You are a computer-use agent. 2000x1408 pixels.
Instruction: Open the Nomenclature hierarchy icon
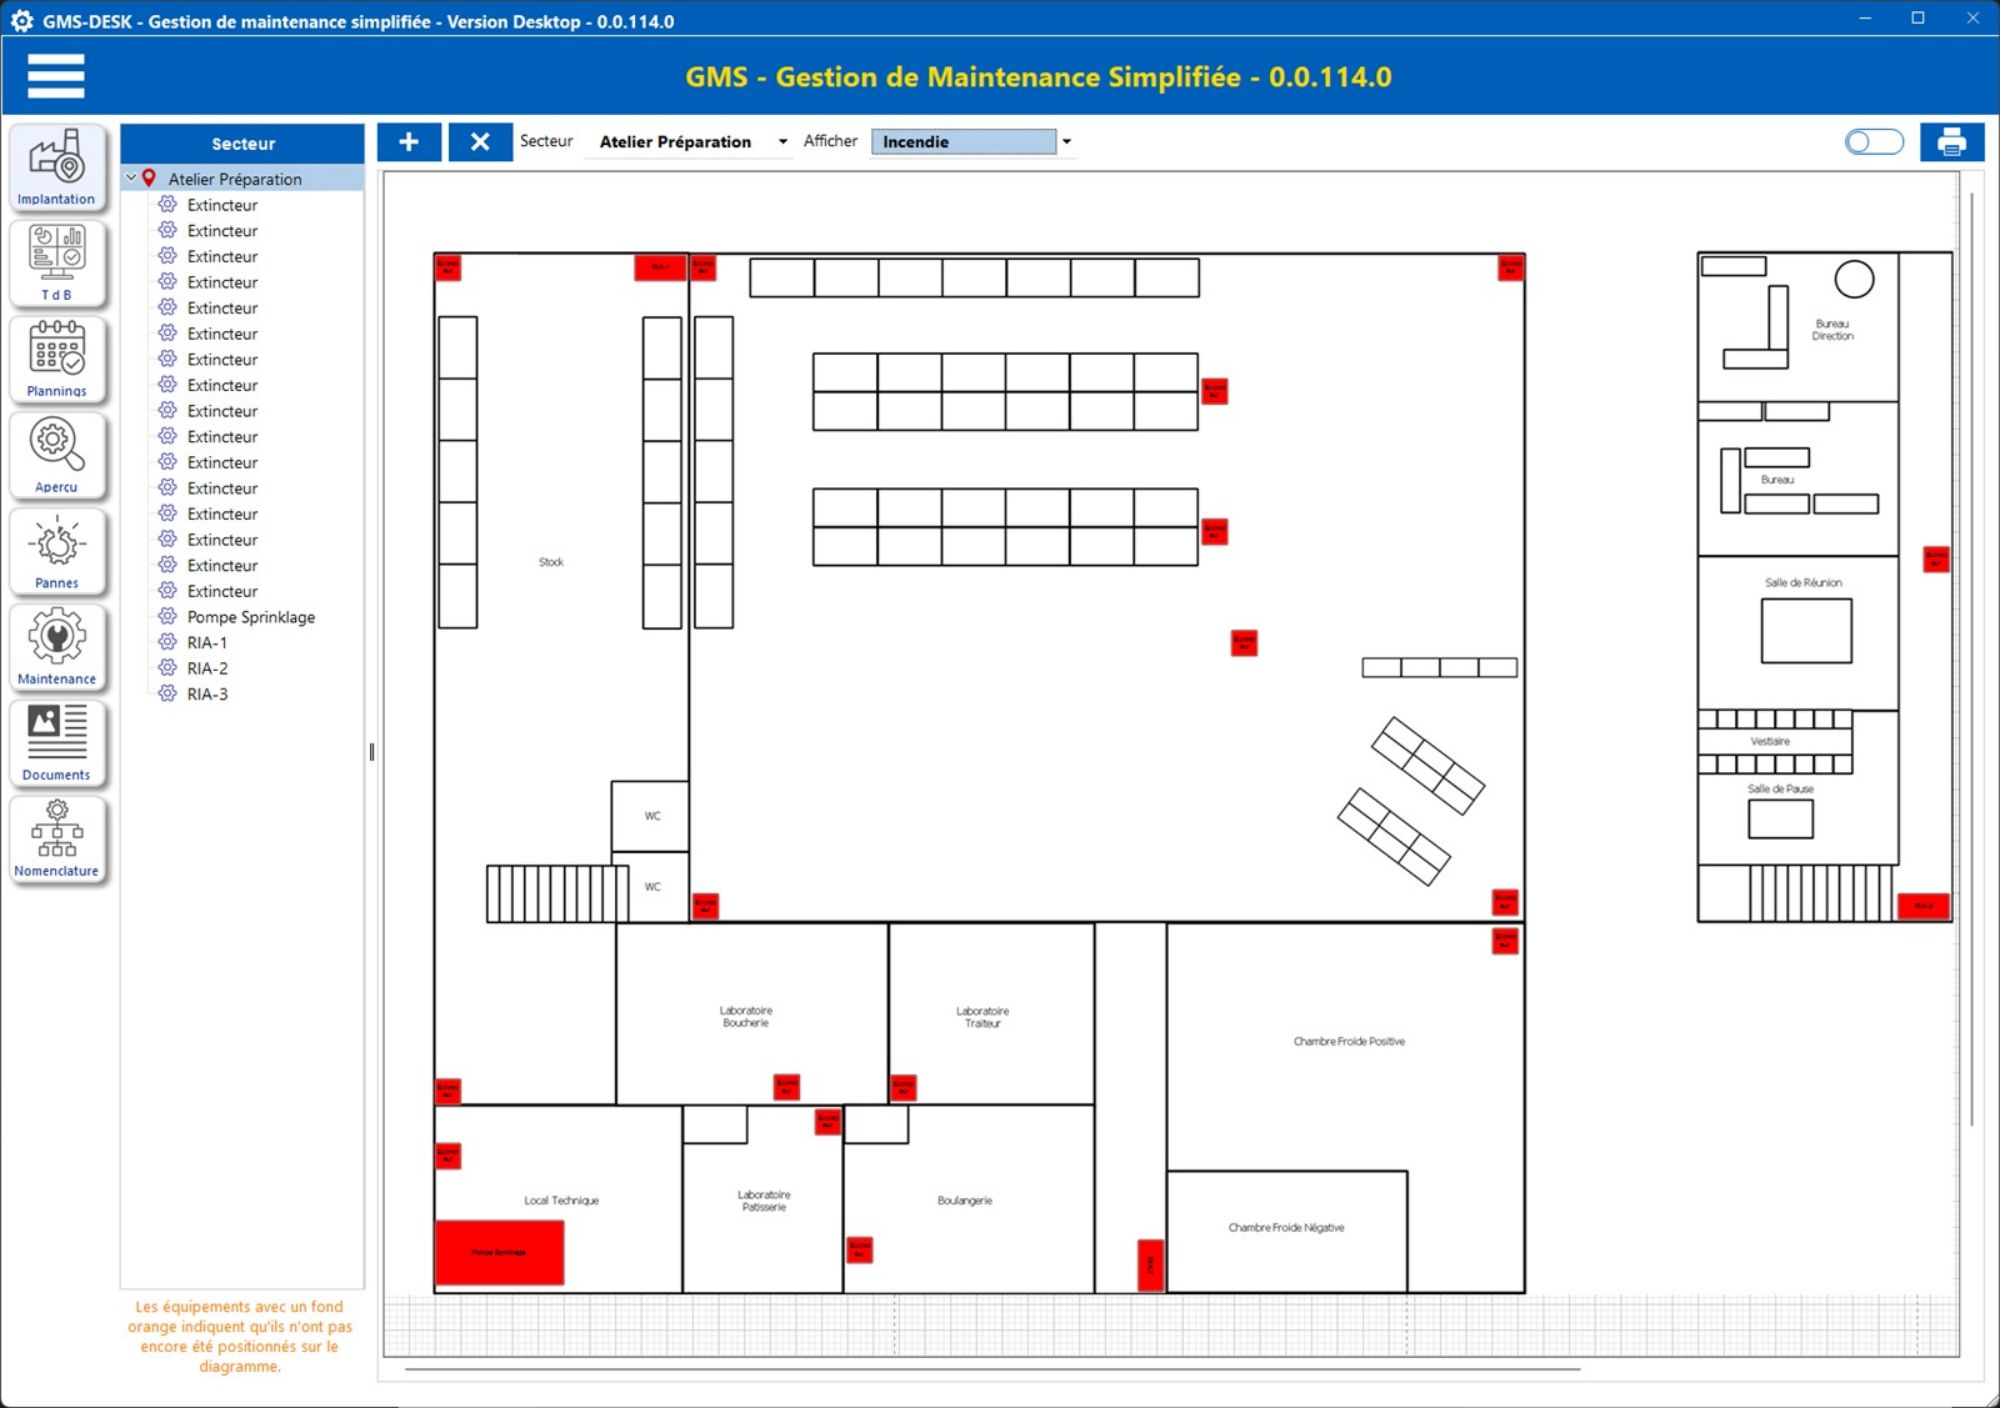coord(57,838)
